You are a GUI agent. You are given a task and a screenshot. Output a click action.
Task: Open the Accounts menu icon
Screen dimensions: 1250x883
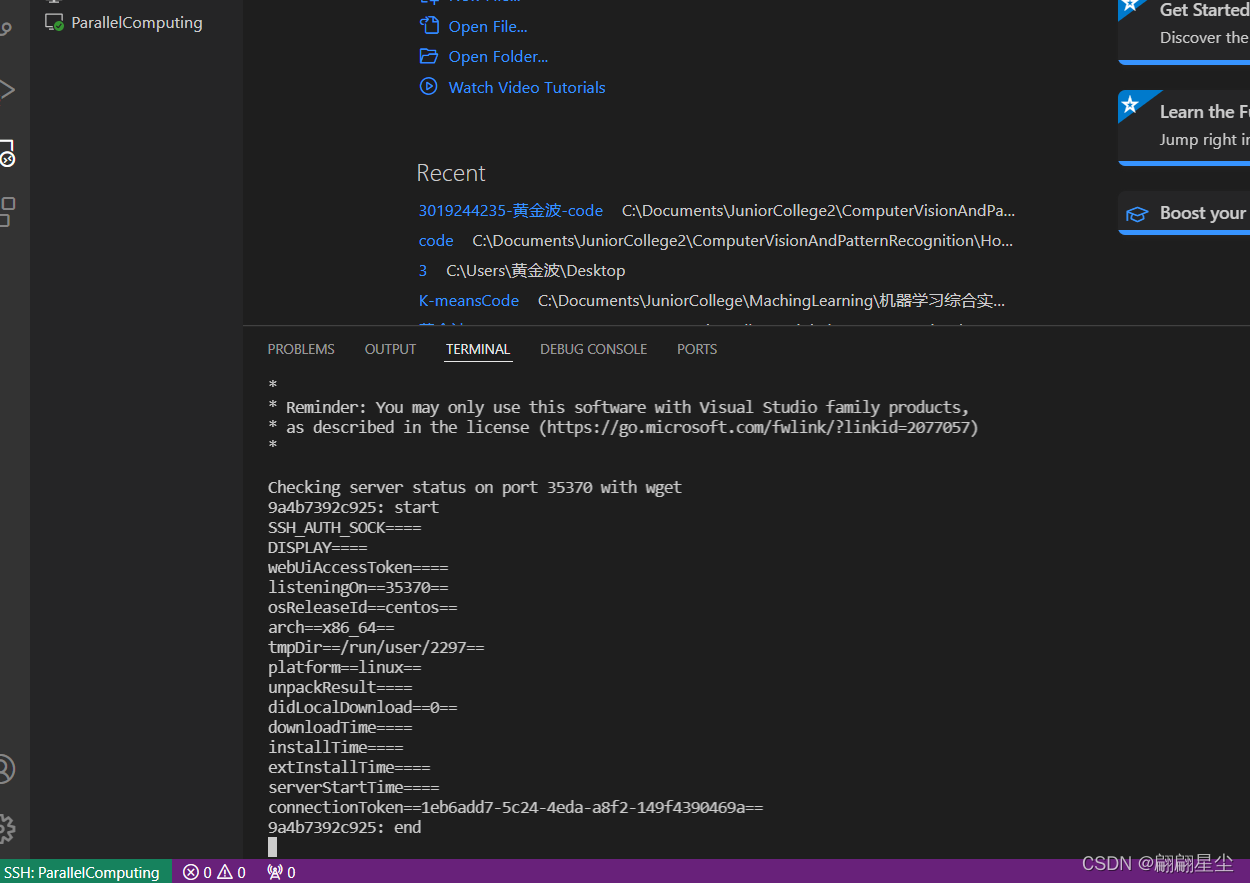[6, 769]
